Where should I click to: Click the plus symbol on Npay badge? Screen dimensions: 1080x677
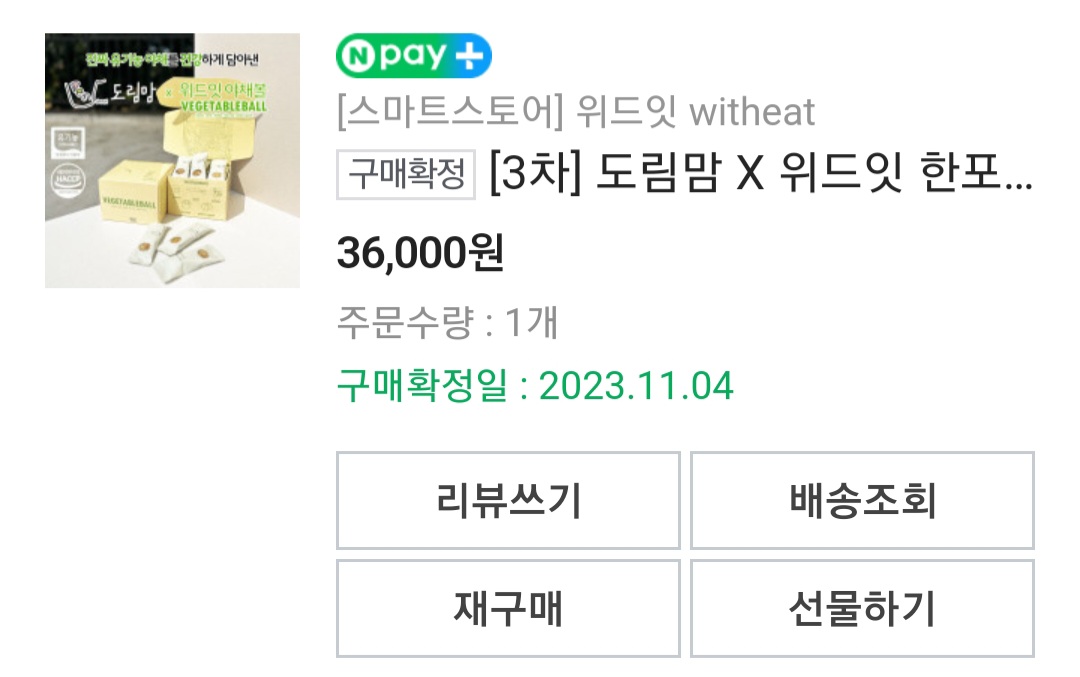click(469, 55)
